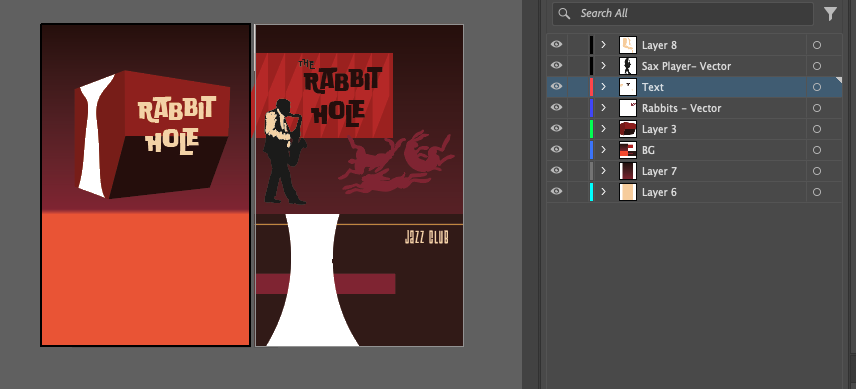Click the white hourglass shape on right artboard
This screenshot has width=856, height=389.
[312, 280]
